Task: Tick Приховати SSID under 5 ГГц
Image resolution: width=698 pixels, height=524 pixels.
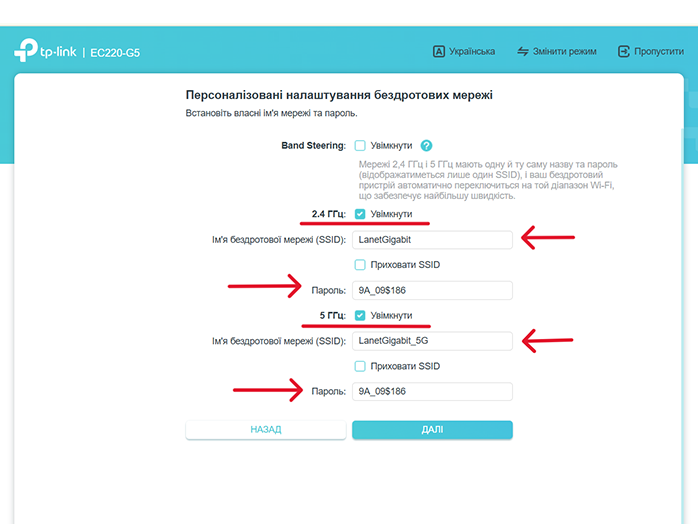Action: (360, 366)
